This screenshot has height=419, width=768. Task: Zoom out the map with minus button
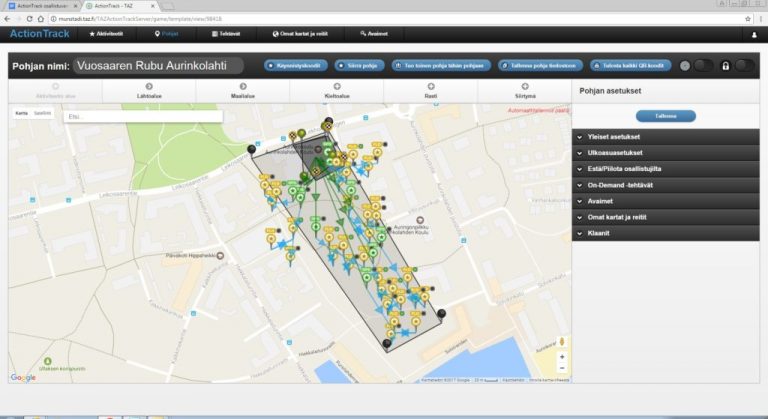pos(562,368)
